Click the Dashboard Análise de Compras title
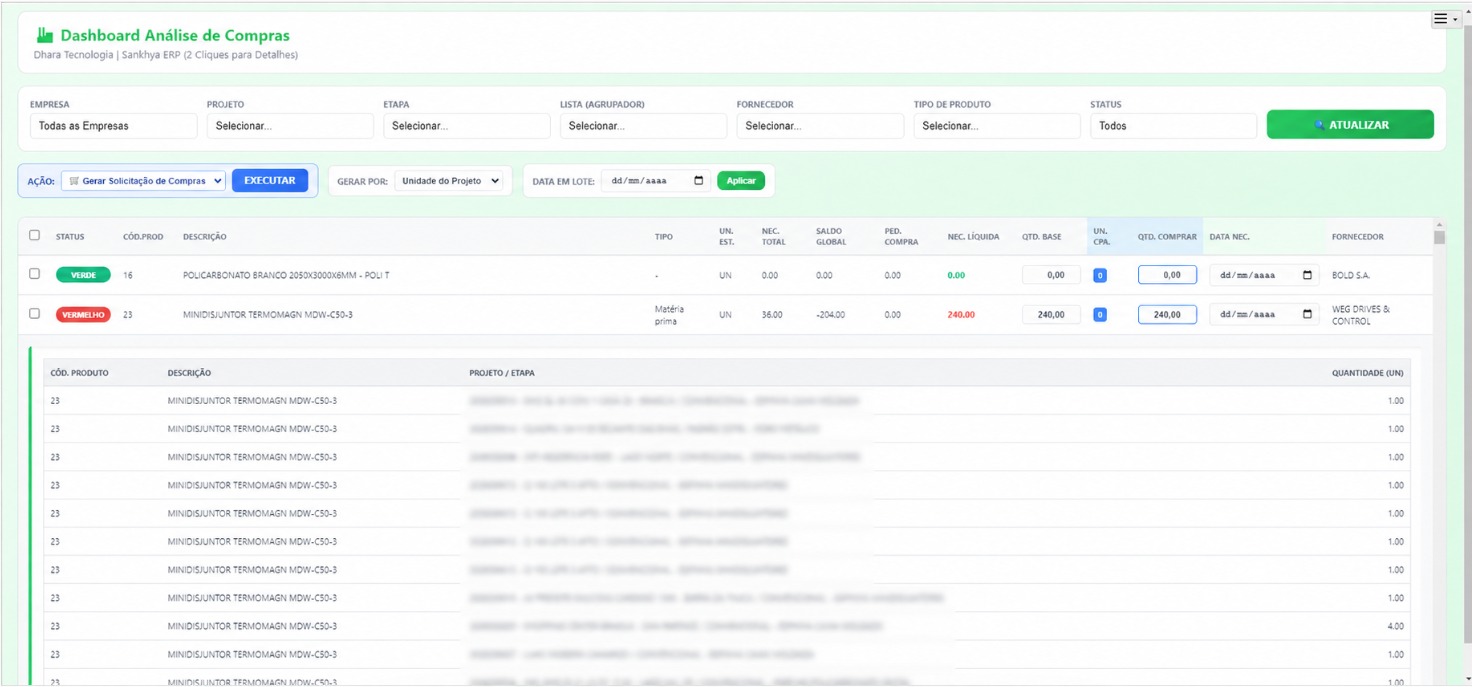This screenshot has height=687, width=1472. coord(175,35)
